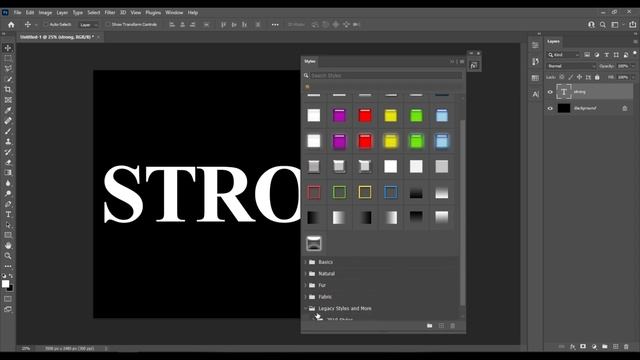Switch to the Layers panel tab
The width and height of the screenshot is (640, 360).
553,41
